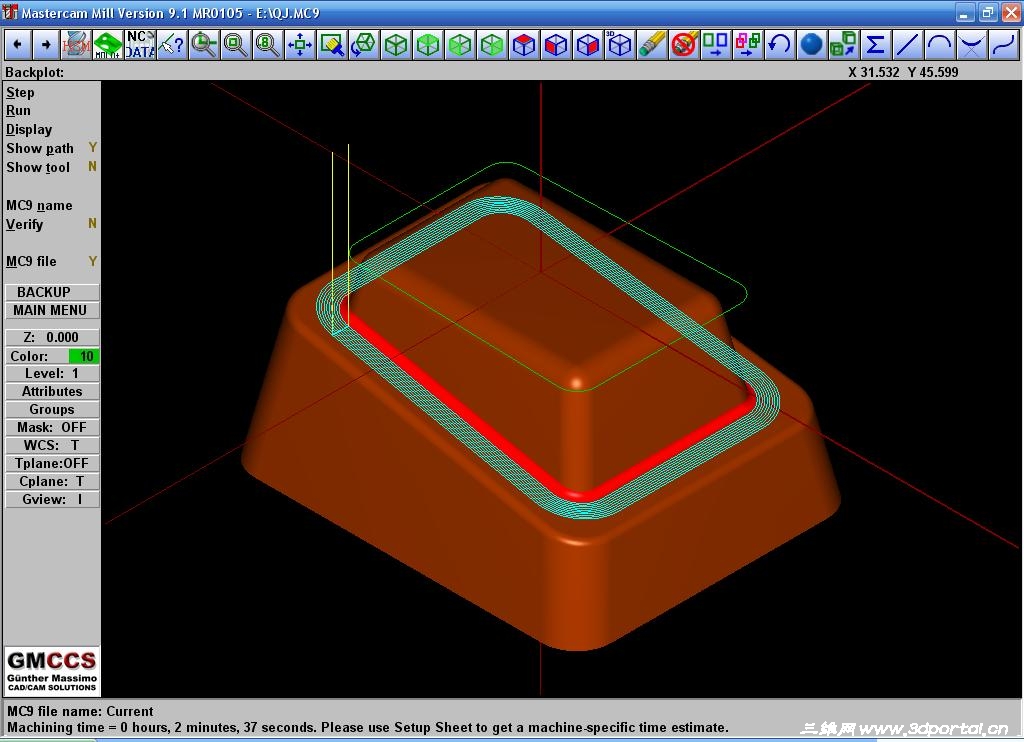Click the Backplot: menu title
The image size is (1024, 742).
35,72
